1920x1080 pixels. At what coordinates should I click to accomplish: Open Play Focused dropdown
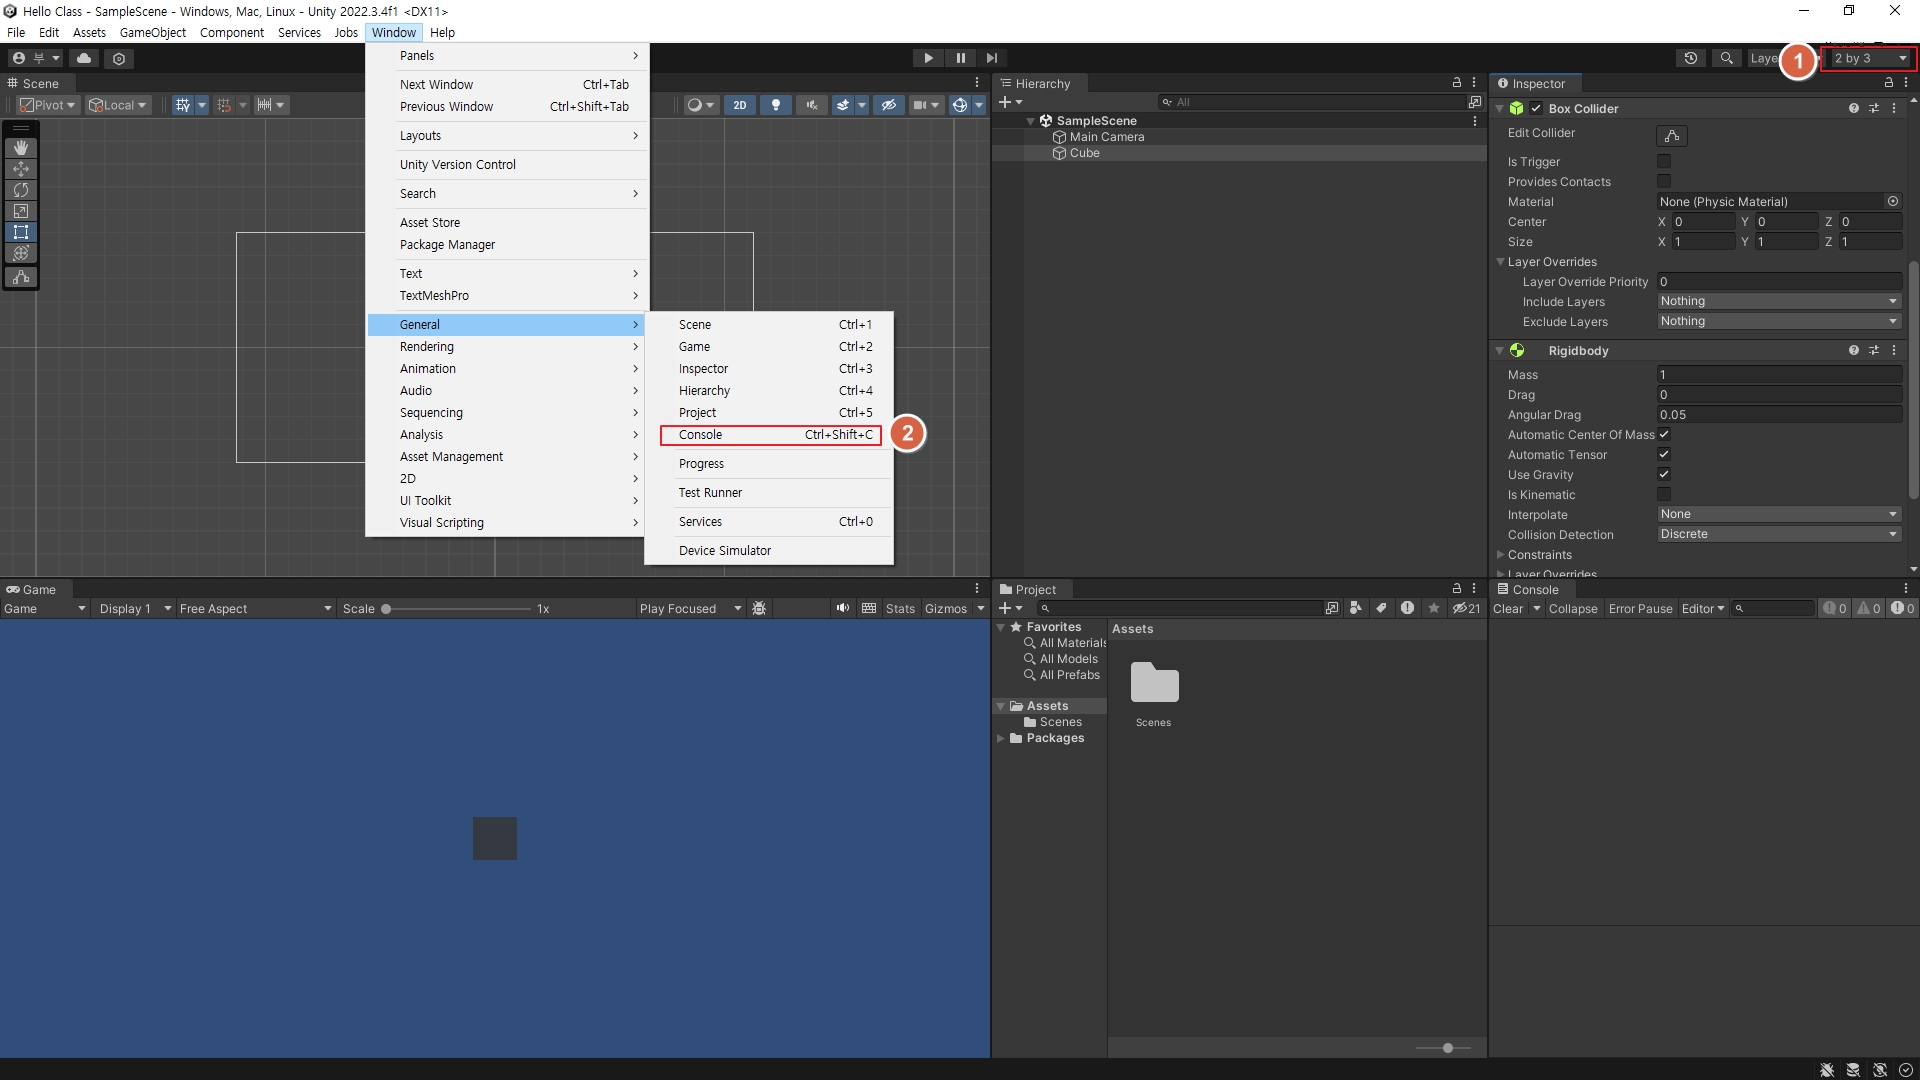click(690, 608)
